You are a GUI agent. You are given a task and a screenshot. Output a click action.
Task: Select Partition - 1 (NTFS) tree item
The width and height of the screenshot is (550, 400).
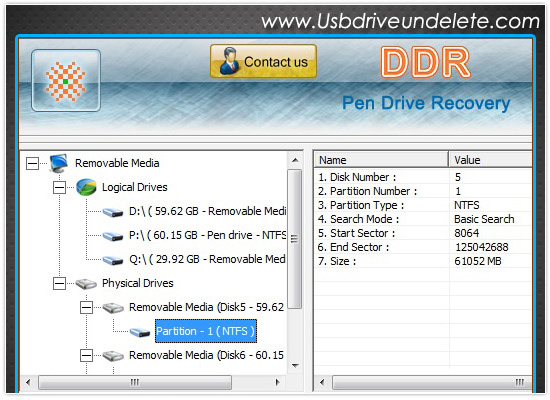[206, 331]
